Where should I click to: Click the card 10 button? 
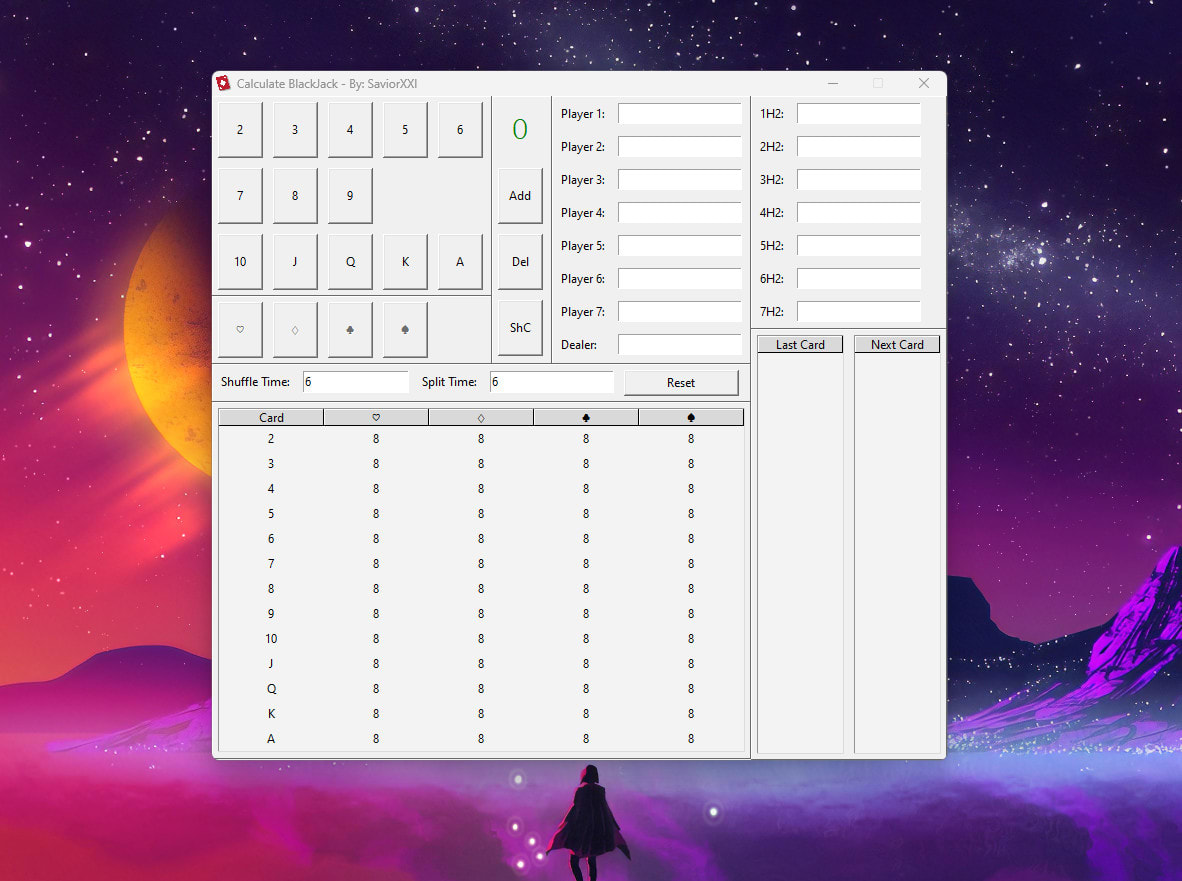click(240, 262)
